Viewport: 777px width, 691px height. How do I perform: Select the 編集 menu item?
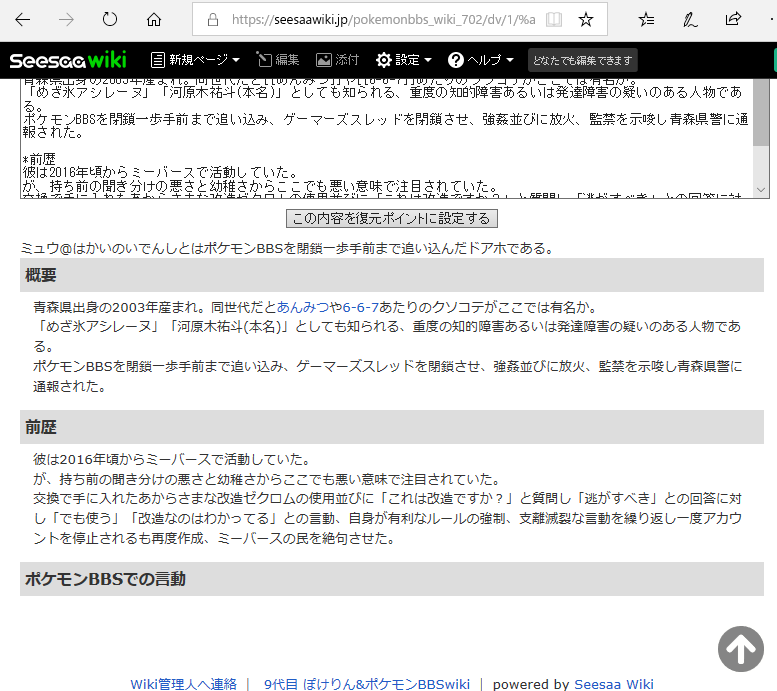[278, 60]
